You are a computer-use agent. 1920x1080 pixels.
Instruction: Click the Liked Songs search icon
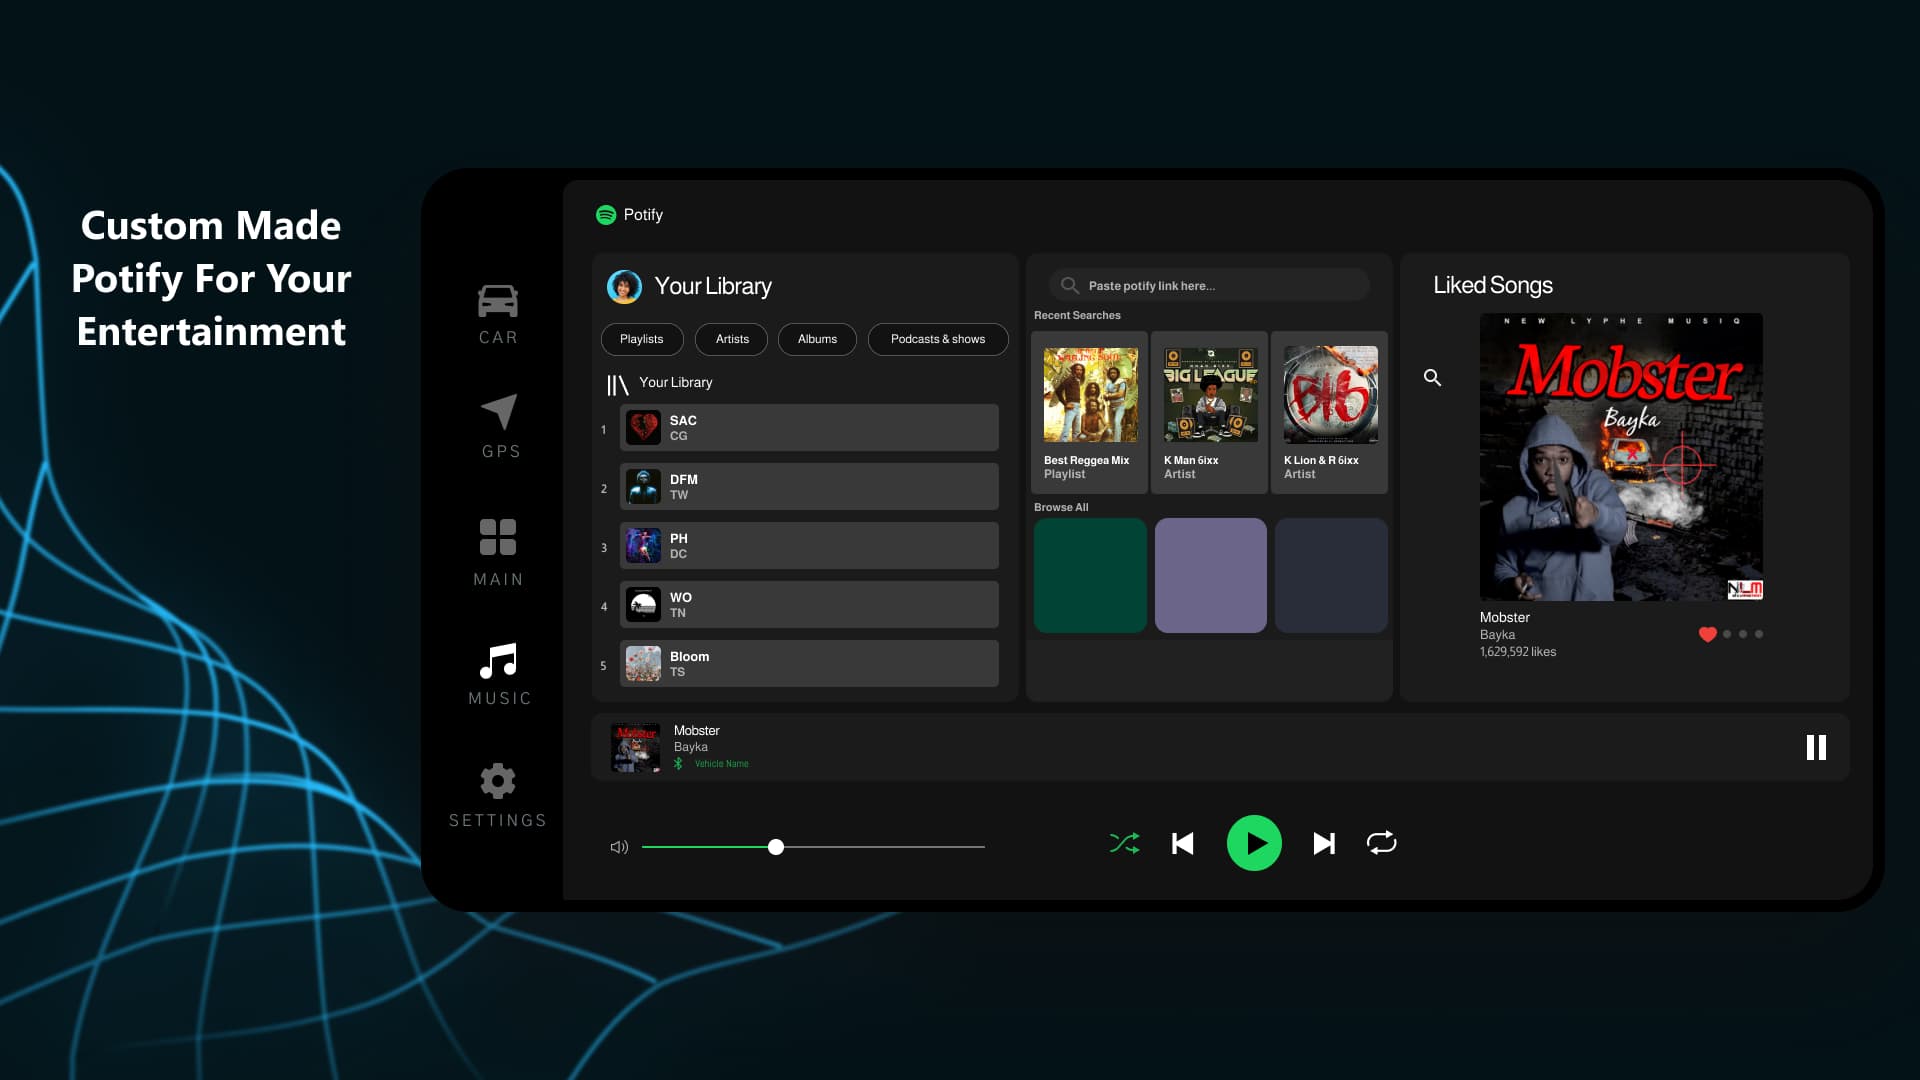point(1433,378)
